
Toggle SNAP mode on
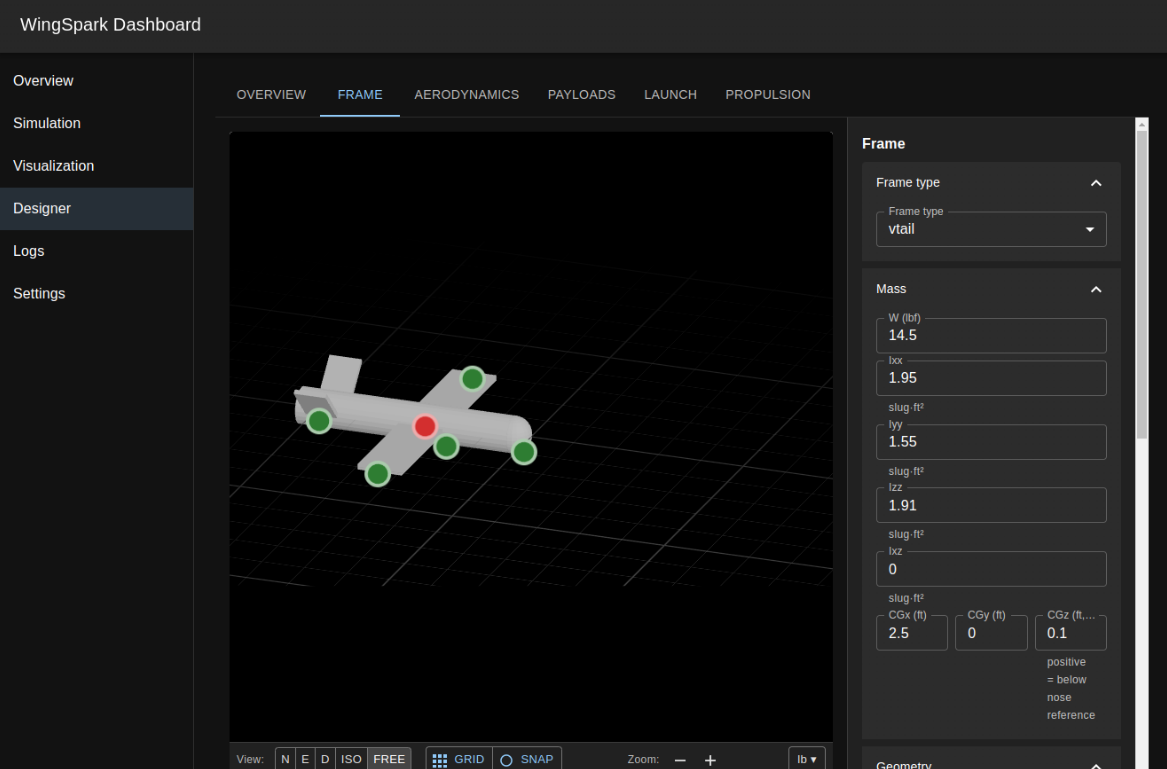(x=527, y=759)
